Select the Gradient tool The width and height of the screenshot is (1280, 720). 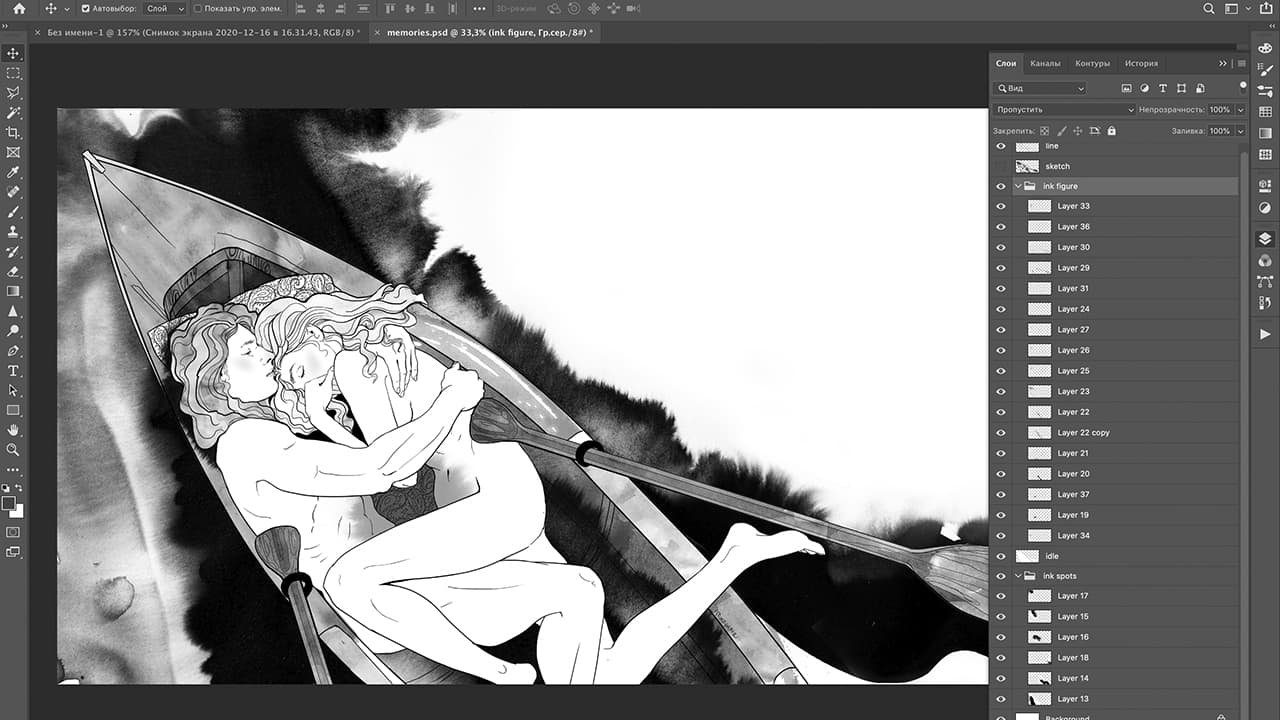click(13, 291)
